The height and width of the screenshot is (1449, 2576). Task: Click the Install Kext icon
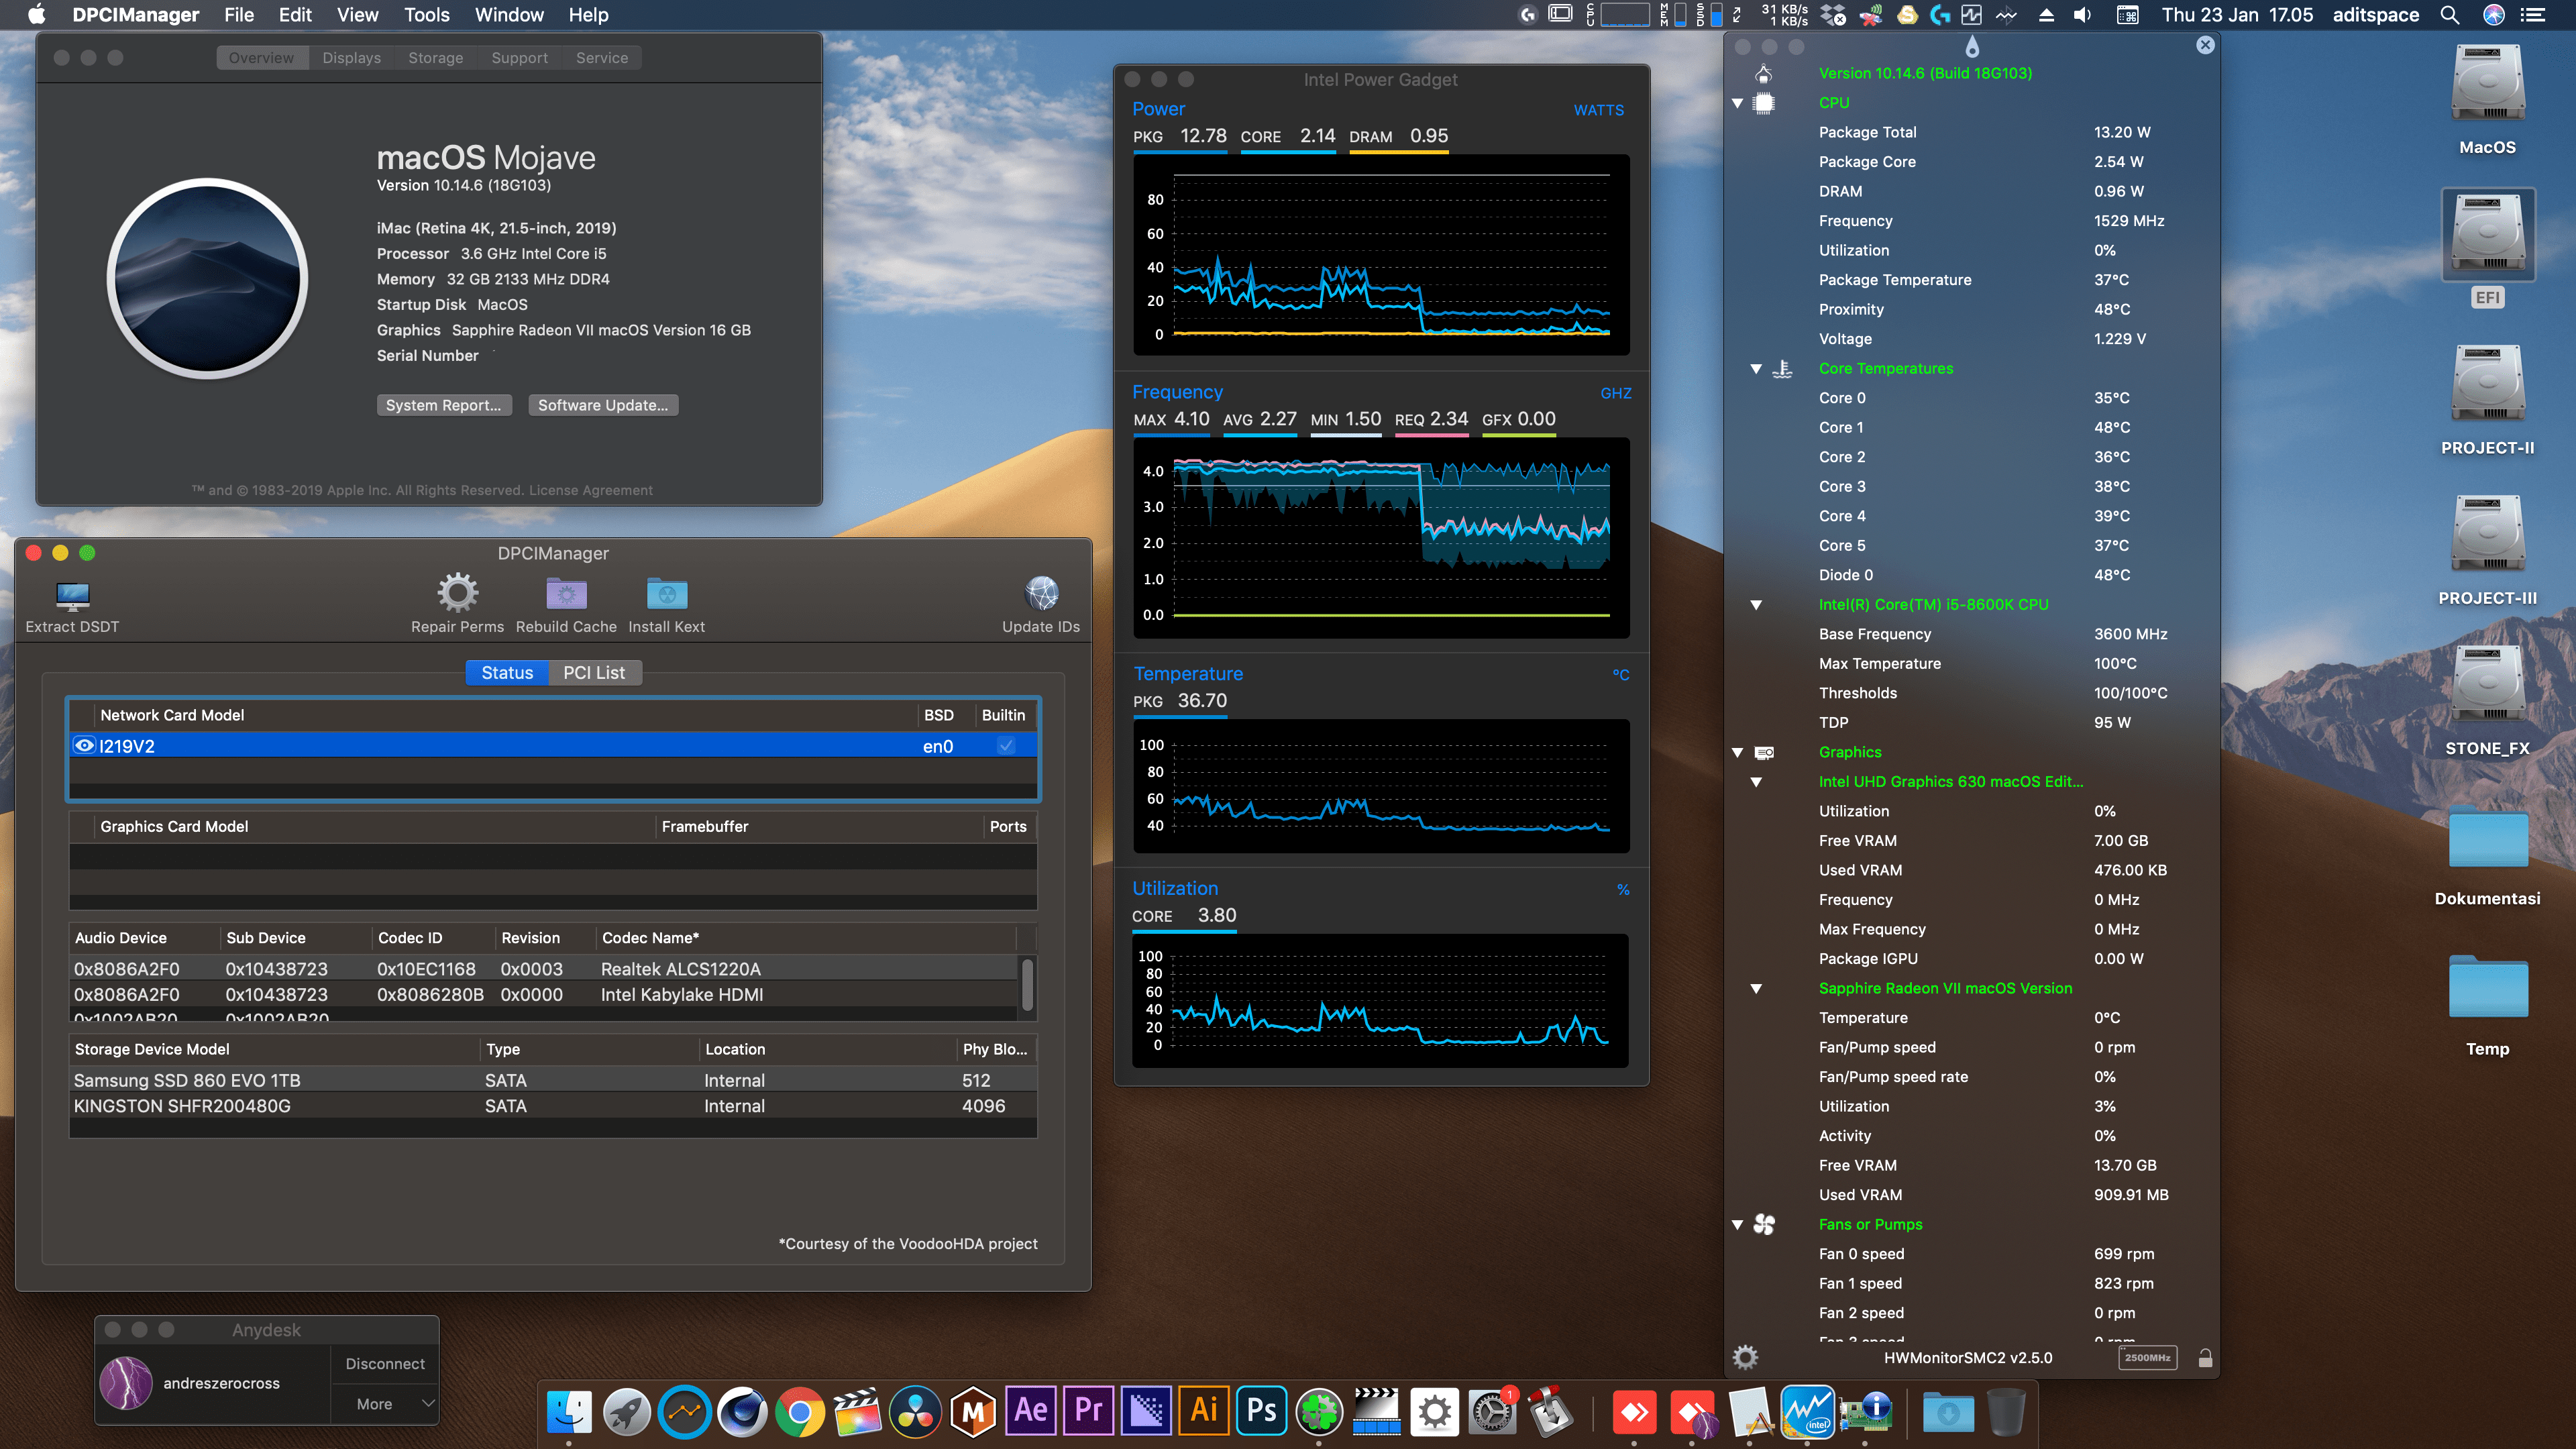coord(666,594)
